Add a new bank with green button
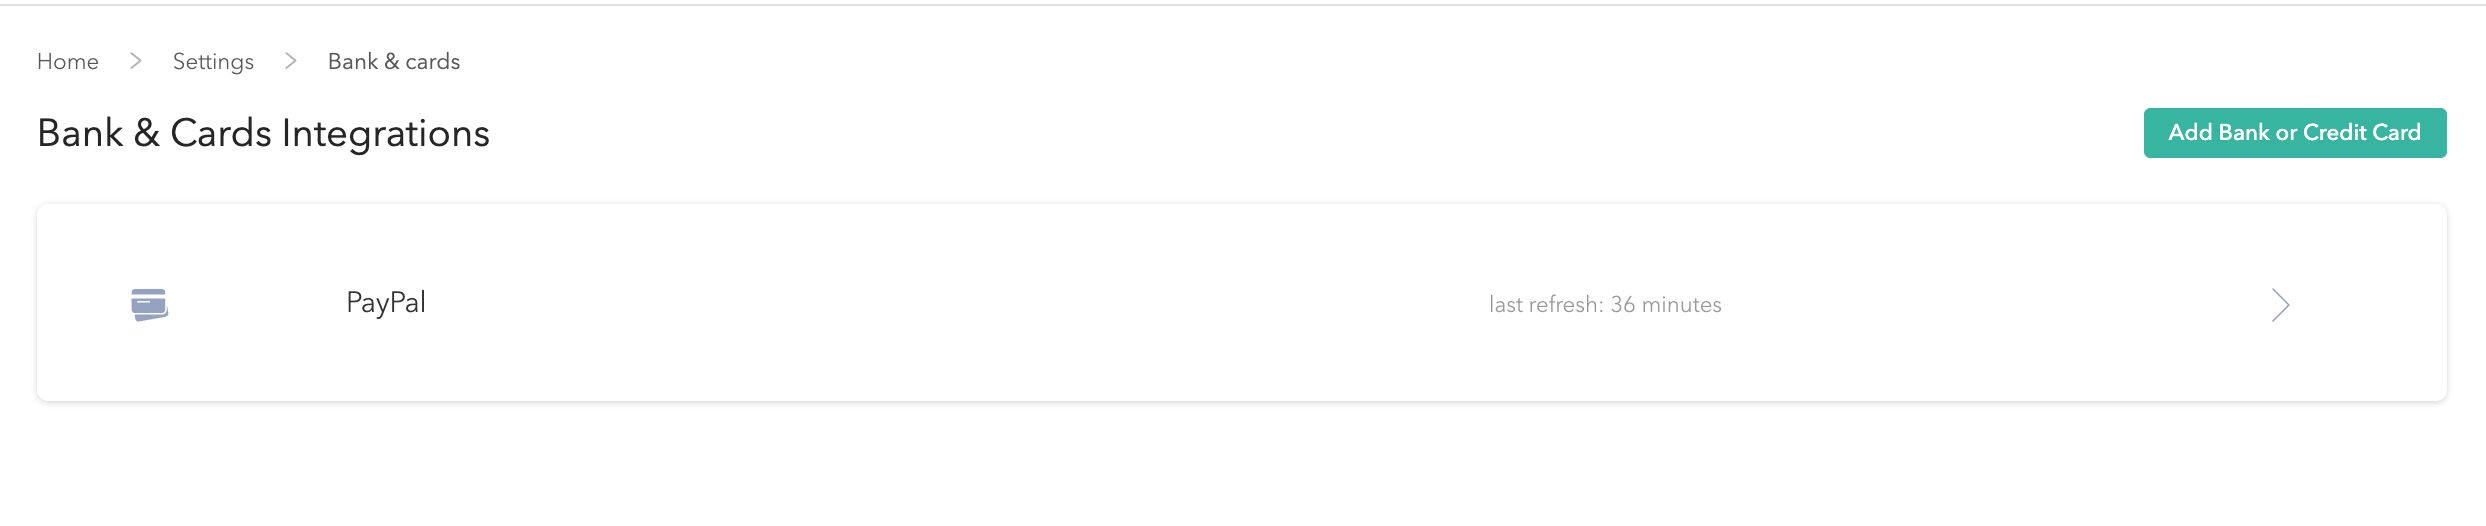Image resolution: width=2486 pixels, height=526 pixels. 2295,133
